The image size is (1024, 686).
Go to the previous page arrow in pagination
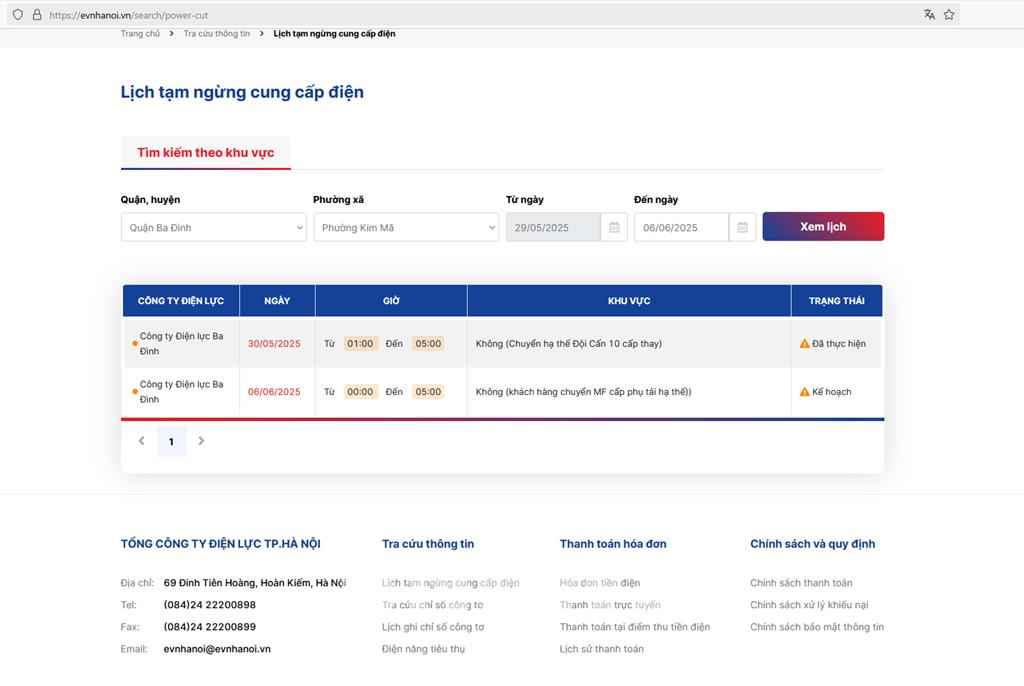click(x=141, y=441)
